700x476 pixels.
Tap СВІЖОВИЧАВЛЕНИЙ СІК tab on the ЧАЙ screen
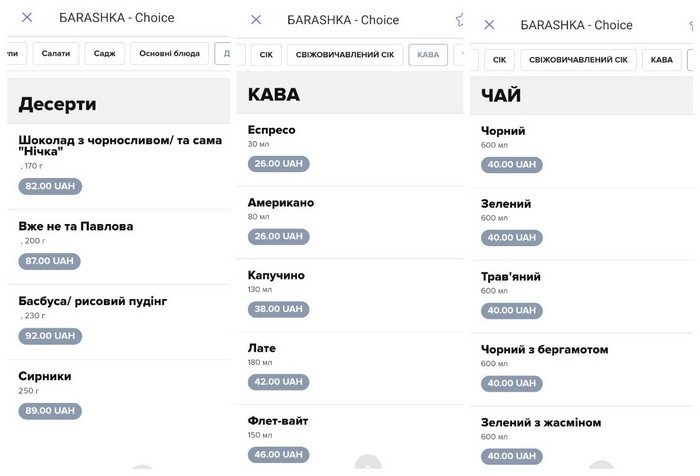[x=578, y=60]
